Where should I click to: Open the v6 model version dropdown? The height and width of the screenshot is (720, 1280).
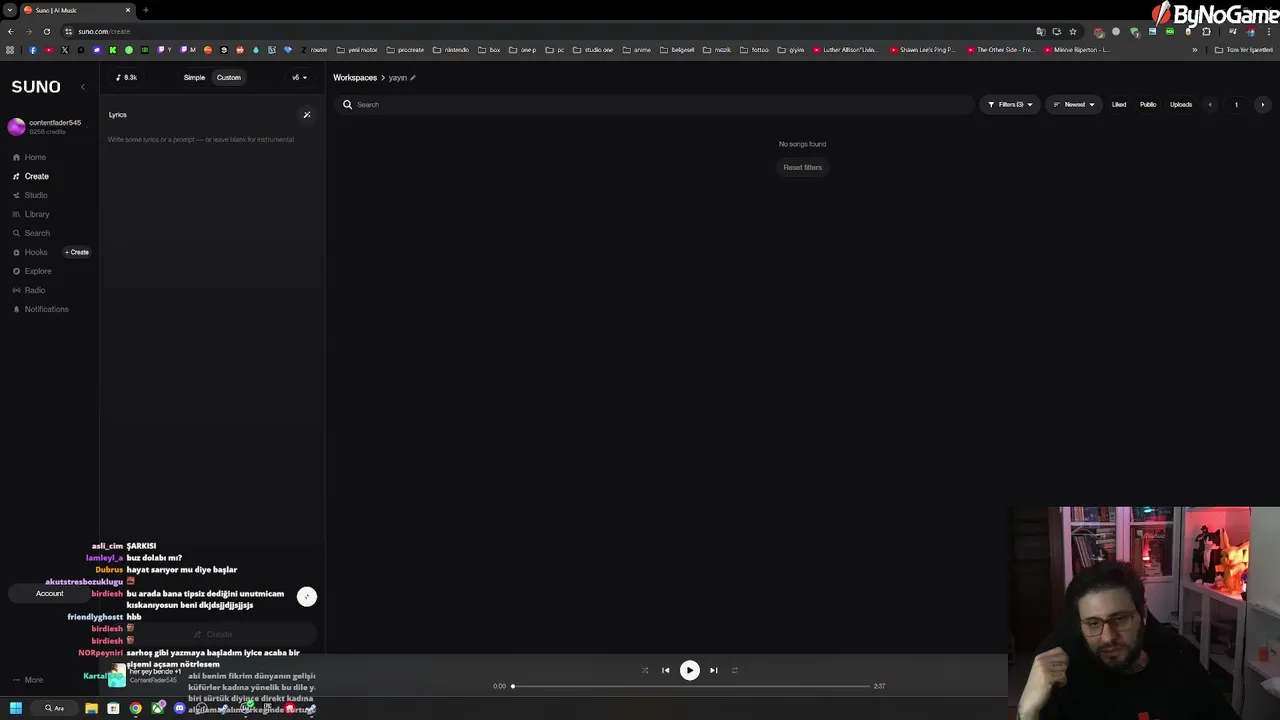(x=299, y=77)
